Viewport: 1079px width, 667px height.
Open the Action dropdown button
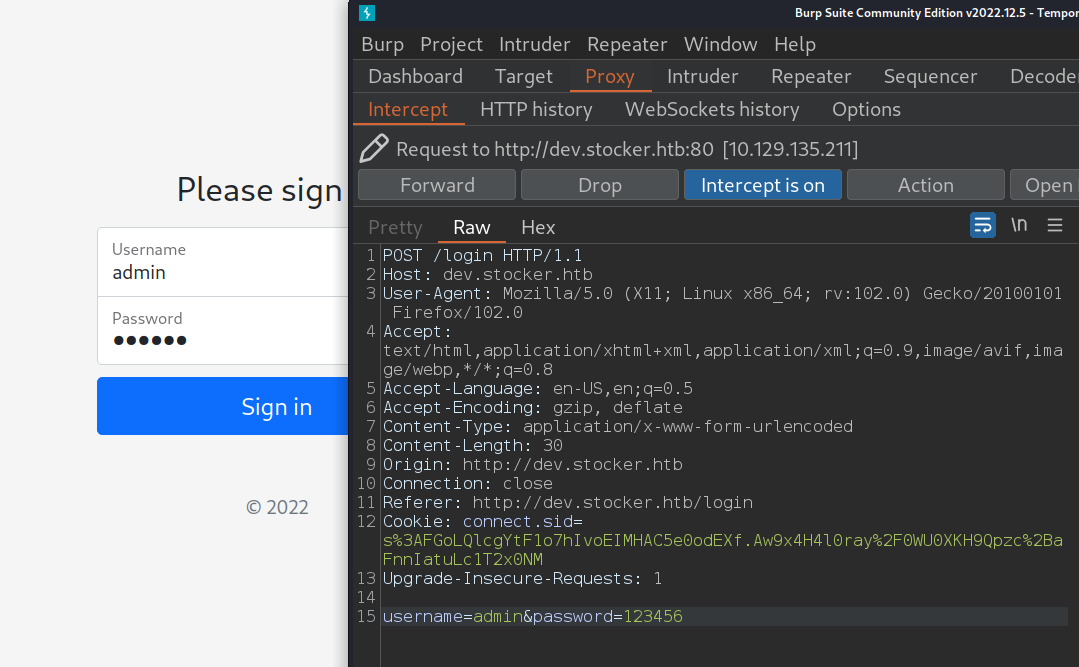pyautogui.click(x=925, y=185)
